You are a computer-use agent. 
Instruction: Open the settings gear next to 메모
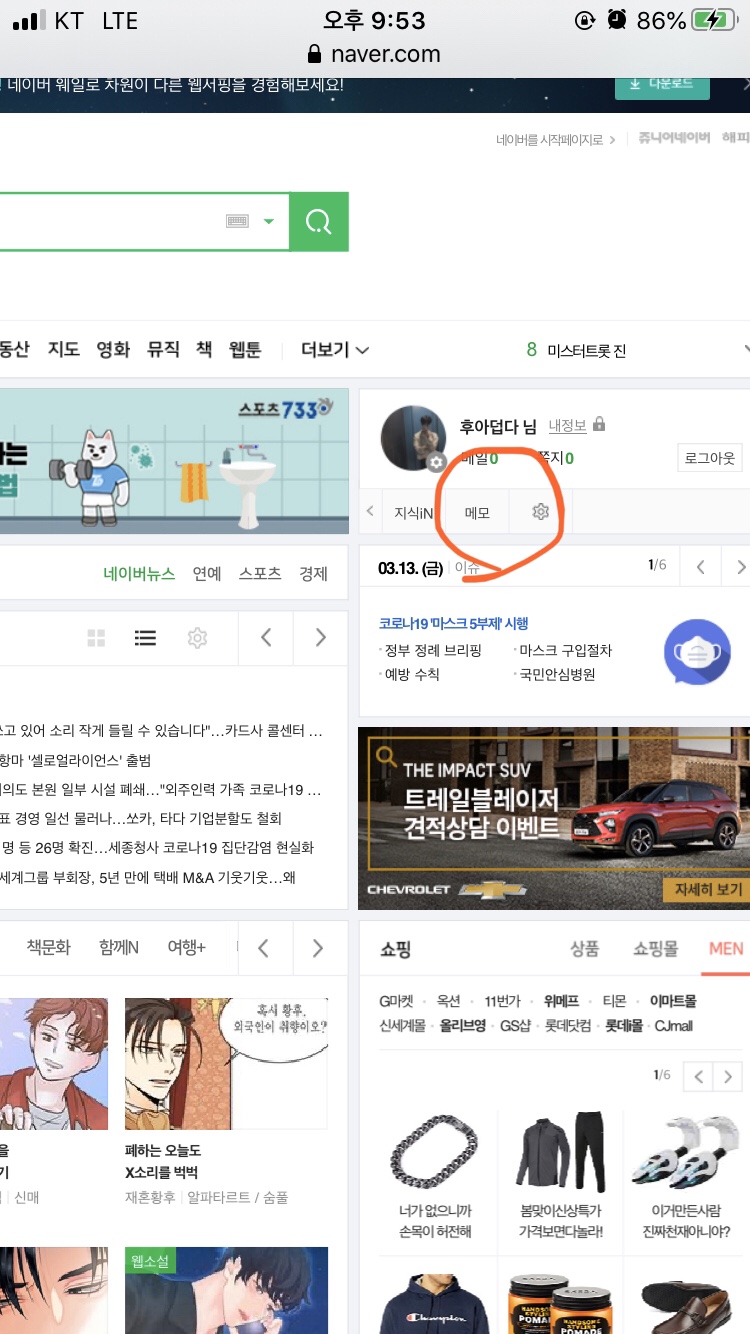coord(541,512)
